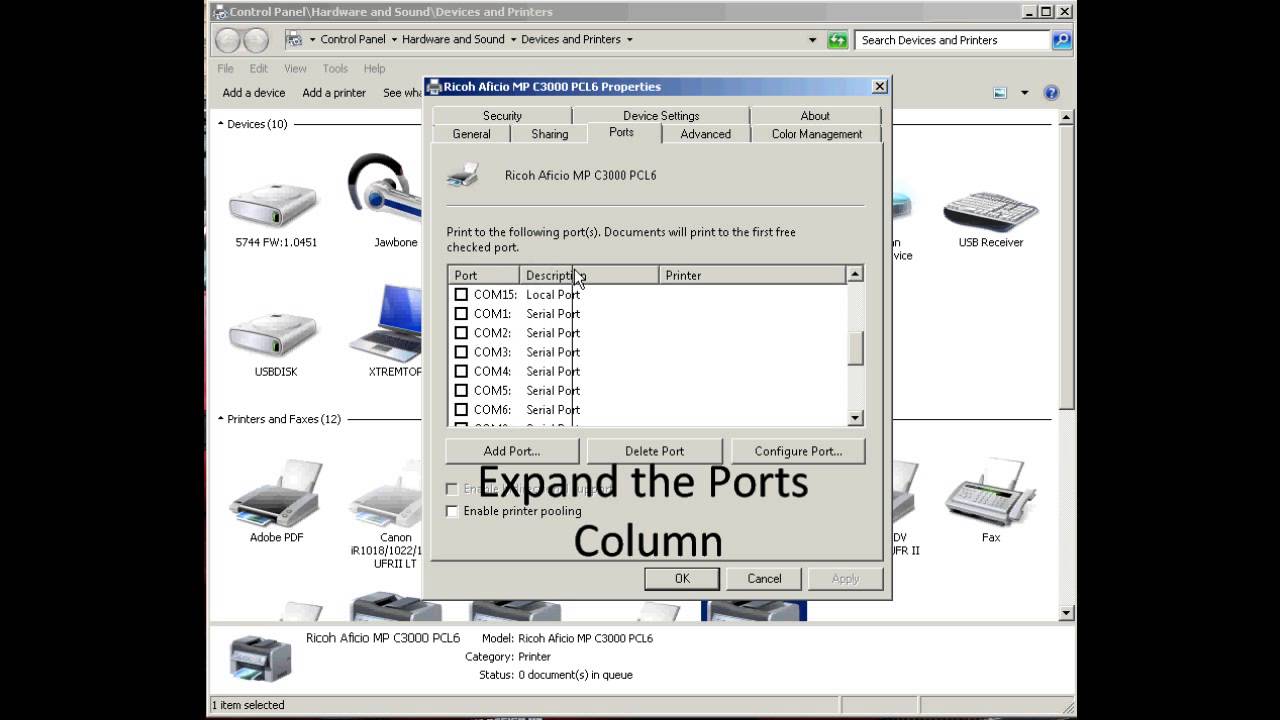Close the Ricoh Properties dialog
The width and height of the screenshot is (1280, 720).
[880, 86]
